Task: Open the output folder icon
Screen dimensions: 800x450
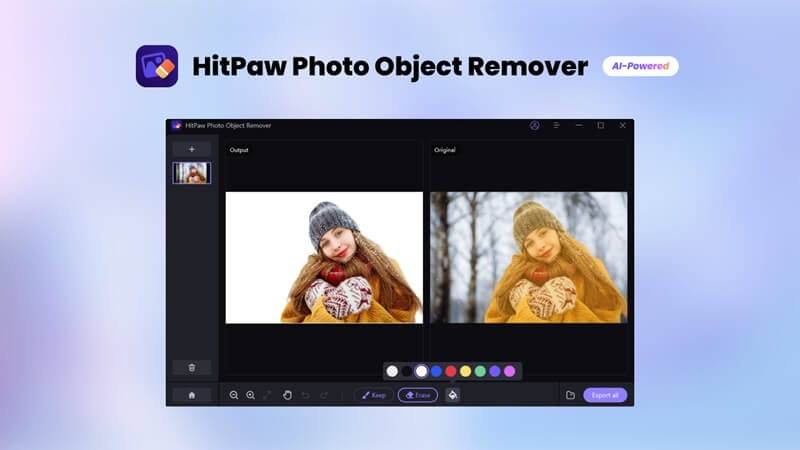Action: pos(570,395)
